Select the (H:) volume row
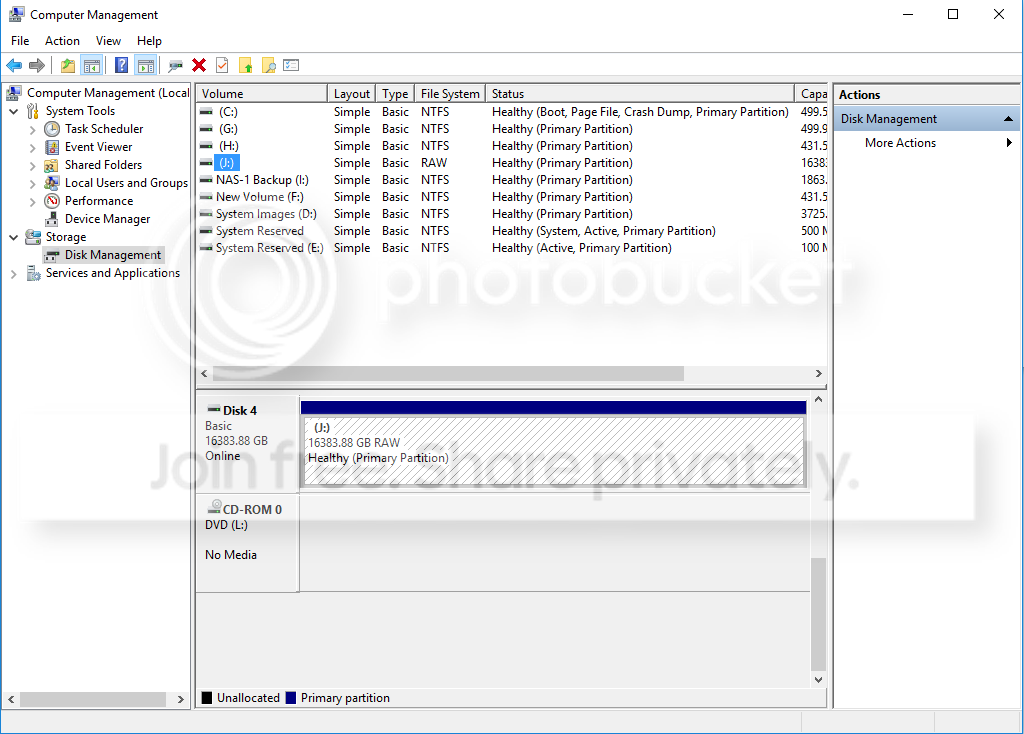 513,146
